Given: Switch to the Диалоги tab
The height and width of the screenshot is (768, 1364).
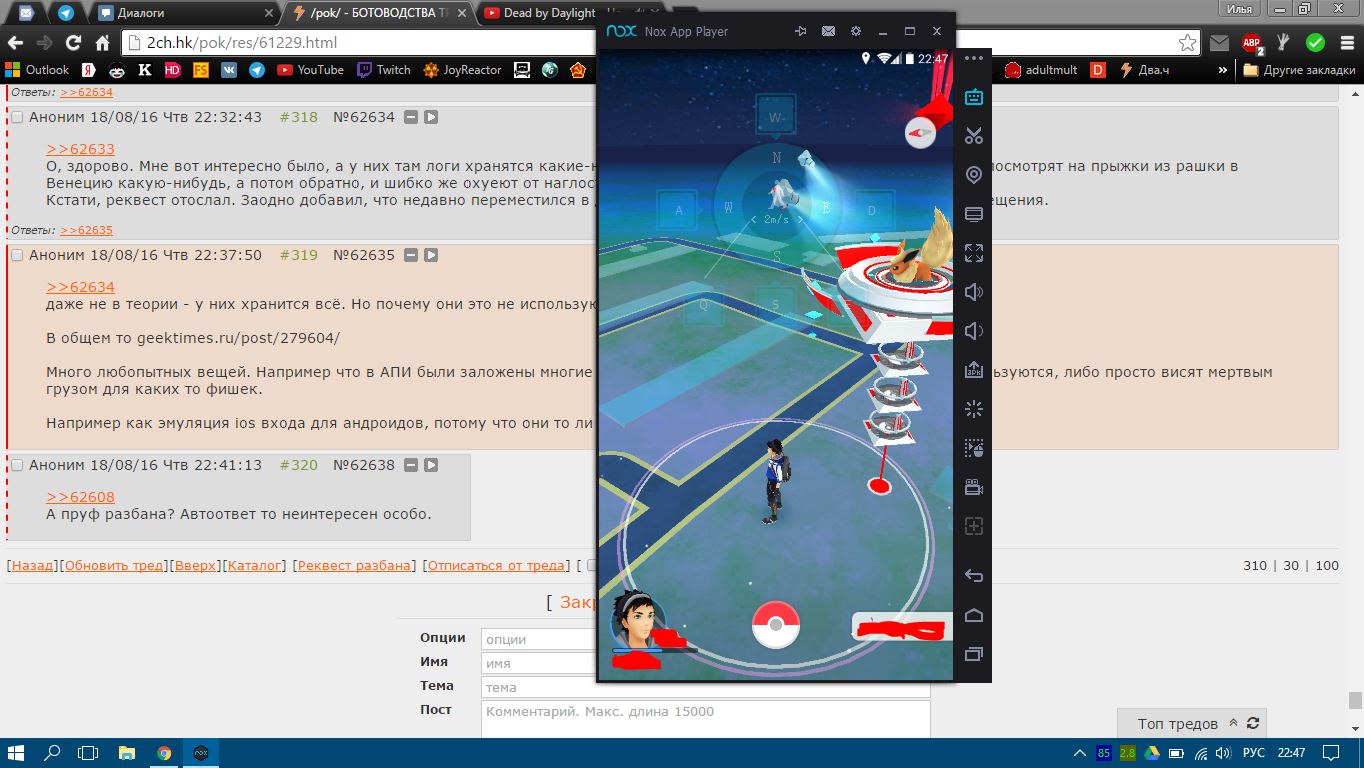Looking at the screenshot, I should 186,13.
